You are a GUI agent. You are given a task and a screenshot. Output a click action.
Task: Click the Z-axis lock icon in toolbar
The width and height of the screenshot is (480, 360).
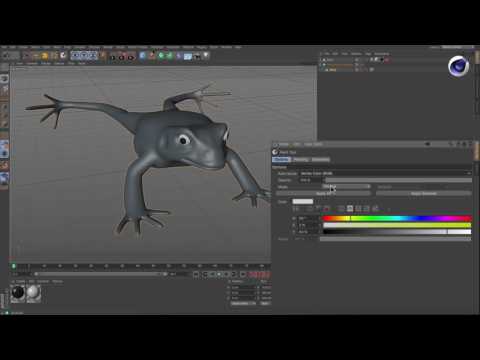(x=93, y=56)
